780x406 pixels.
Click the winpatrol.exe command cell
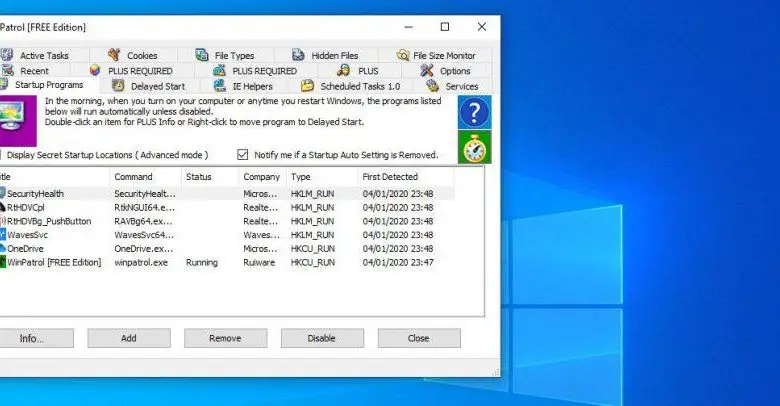pos(141,262)
